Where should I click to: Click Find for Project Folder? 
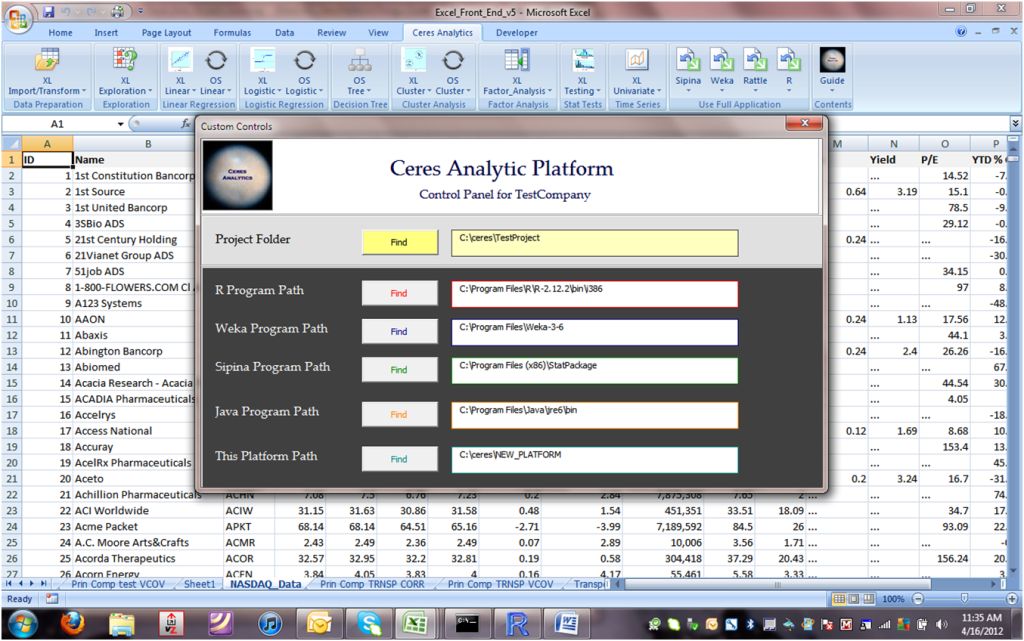(400, 242)
